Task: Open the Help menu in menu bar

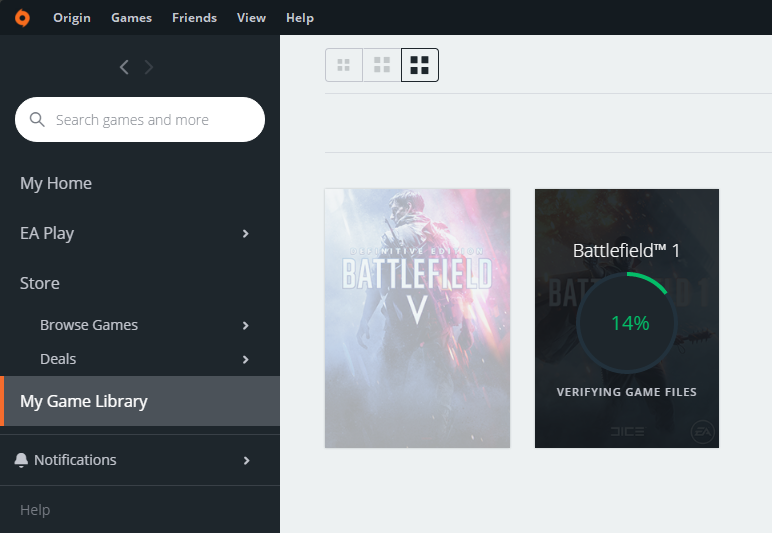Action: click(300, 18)
